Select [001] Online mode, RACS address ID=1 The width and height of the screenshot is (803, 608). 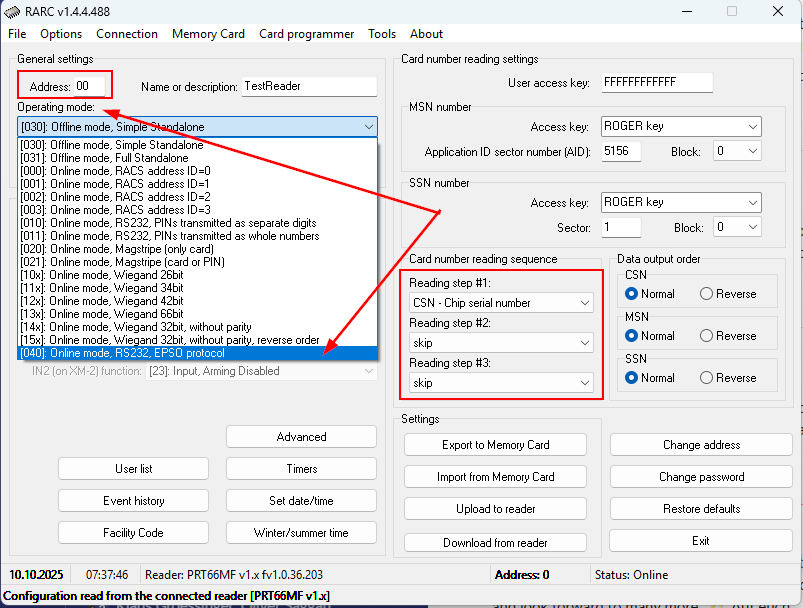click(198, 184)
